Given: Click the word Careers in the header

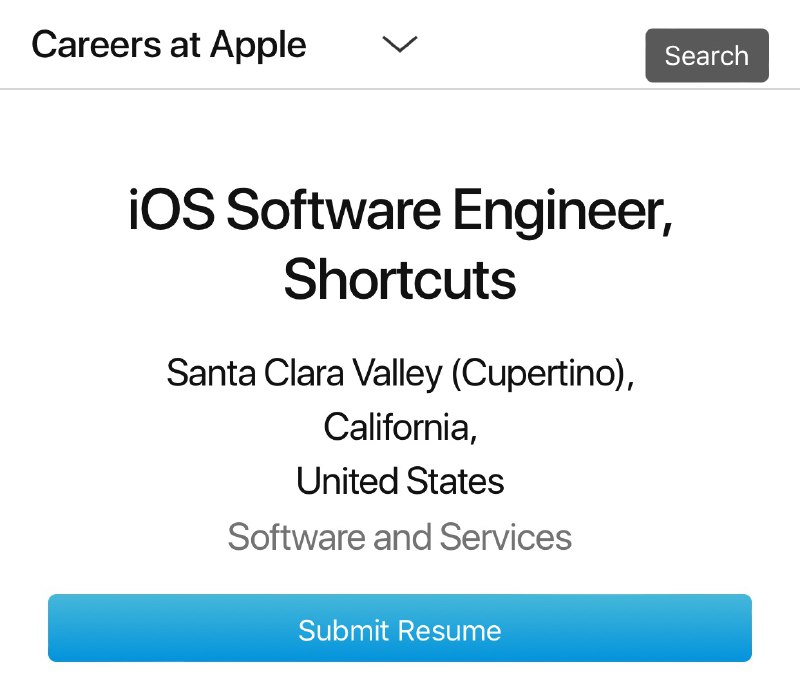Looking at the screenshot, I should (96, 45).
